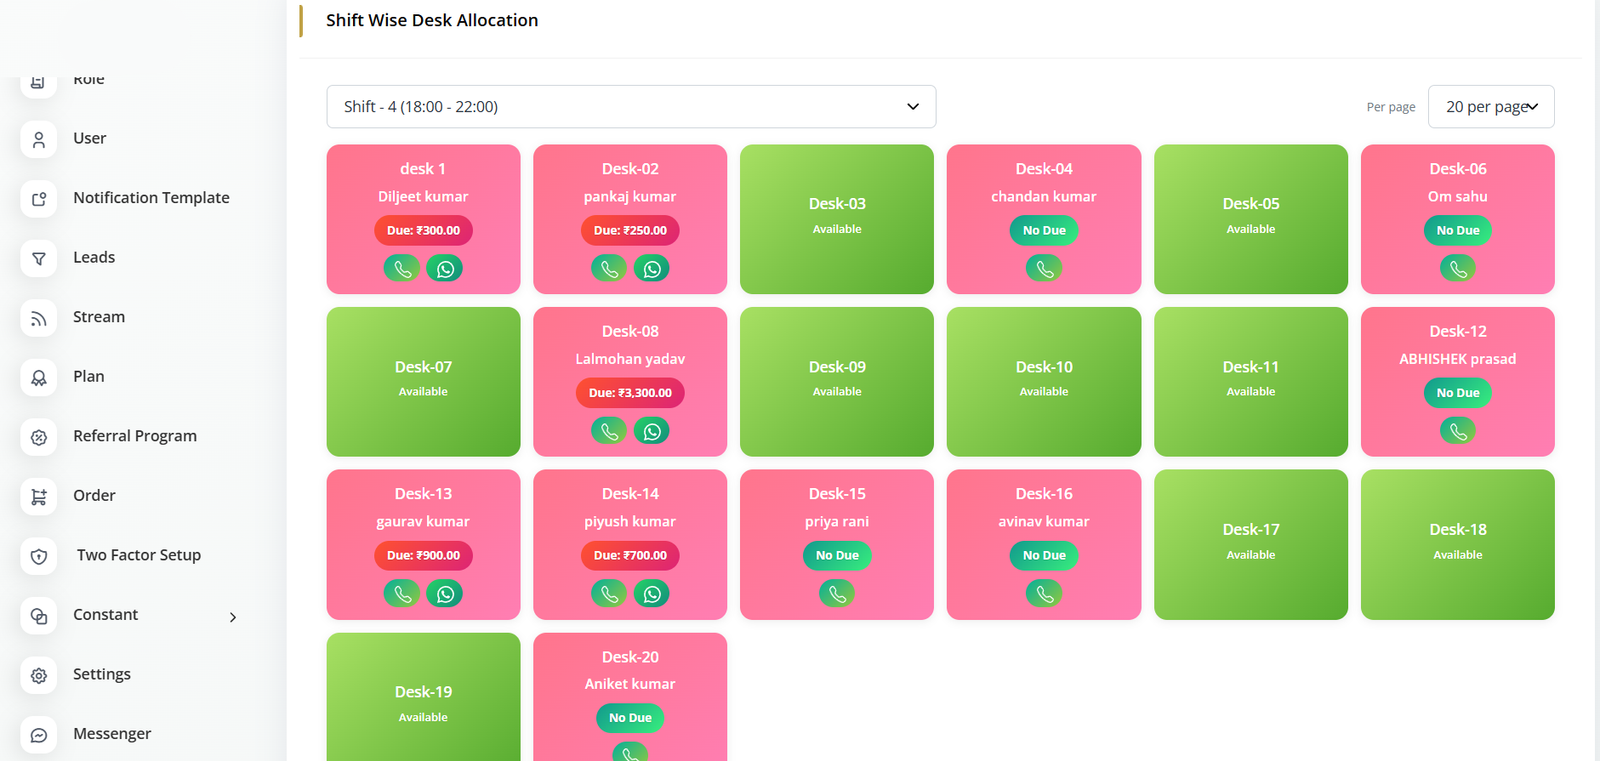Click the Settings gear icon in sidebar
Viewport: 1600px width, 761px height.
[39, 675]
